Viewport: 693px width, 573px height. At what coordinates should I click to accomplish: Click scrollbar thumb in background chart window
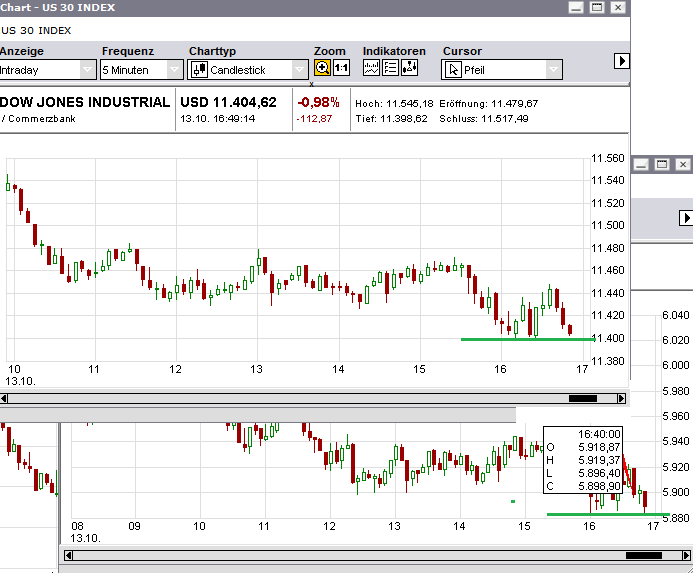coord(644,555)
